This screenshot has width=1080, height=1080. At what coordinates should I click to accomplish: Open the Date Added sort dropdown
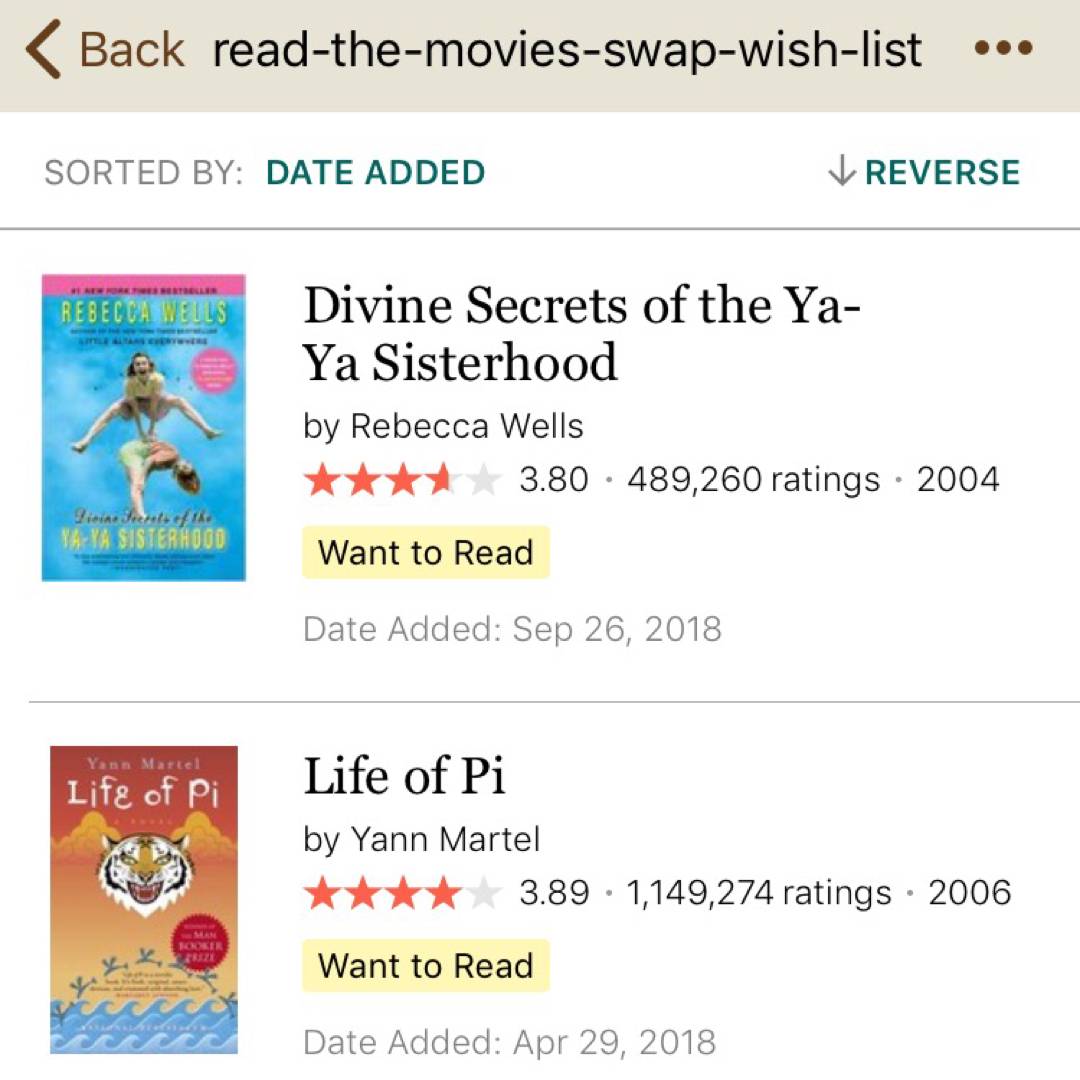coord(375,173)
